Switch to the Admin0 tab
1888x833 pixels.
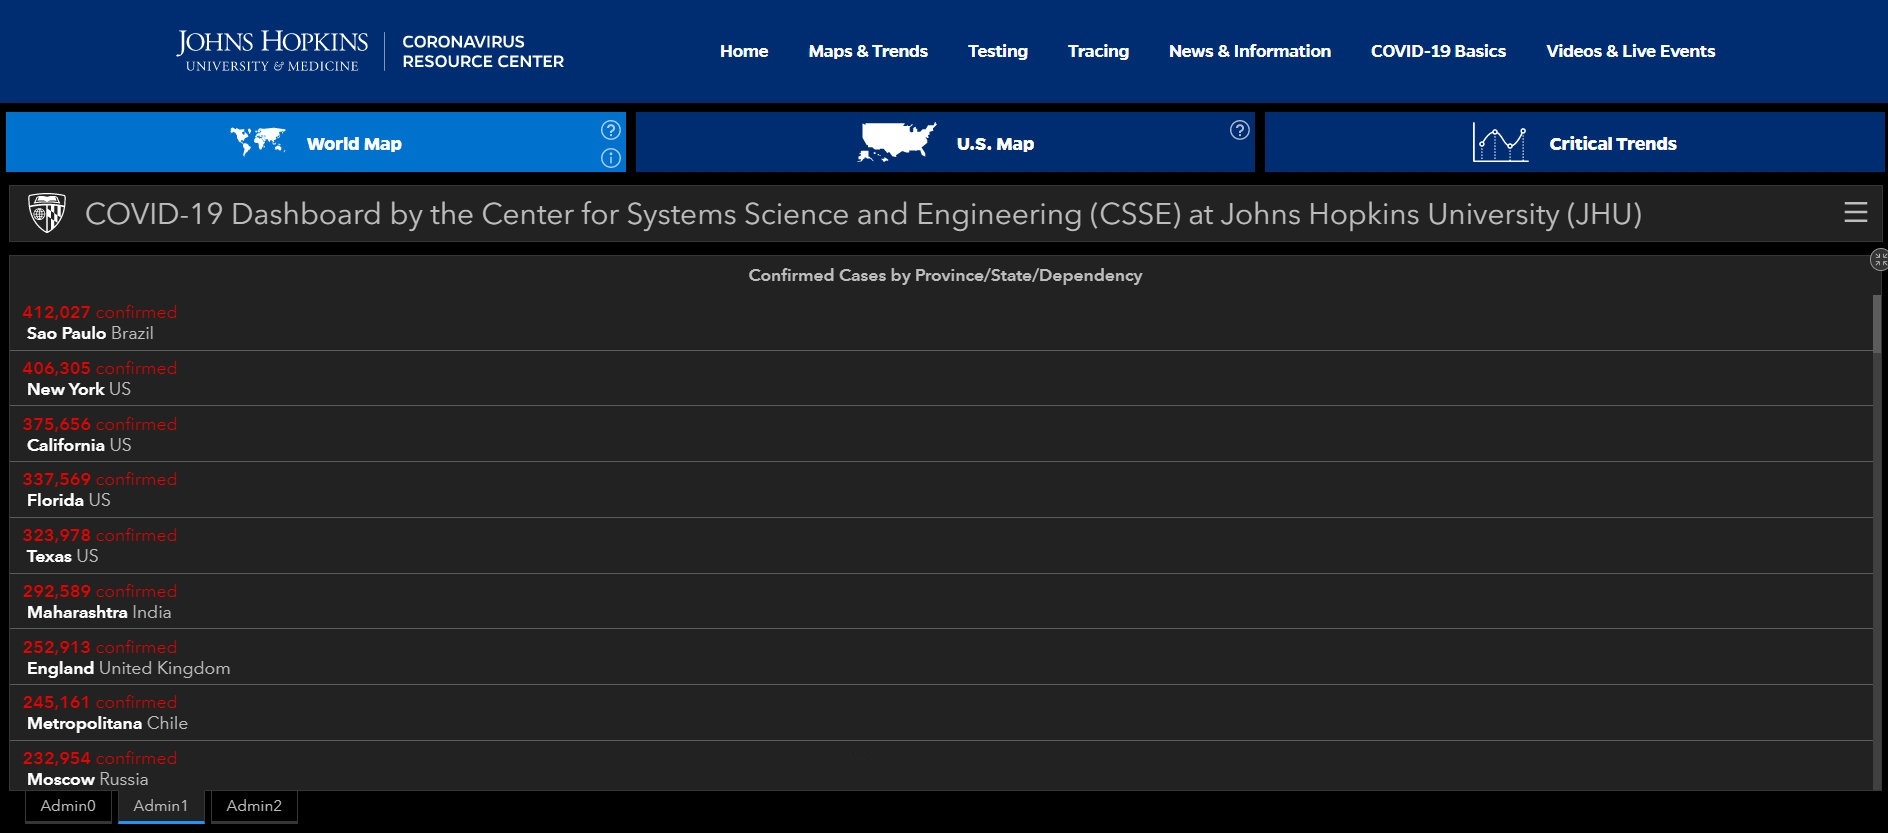[68, 806]
